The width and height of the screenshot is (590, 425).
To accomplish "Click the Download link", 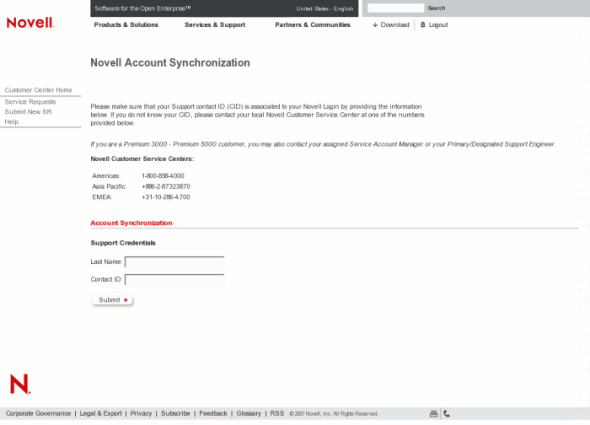I will tap(395, 25).
